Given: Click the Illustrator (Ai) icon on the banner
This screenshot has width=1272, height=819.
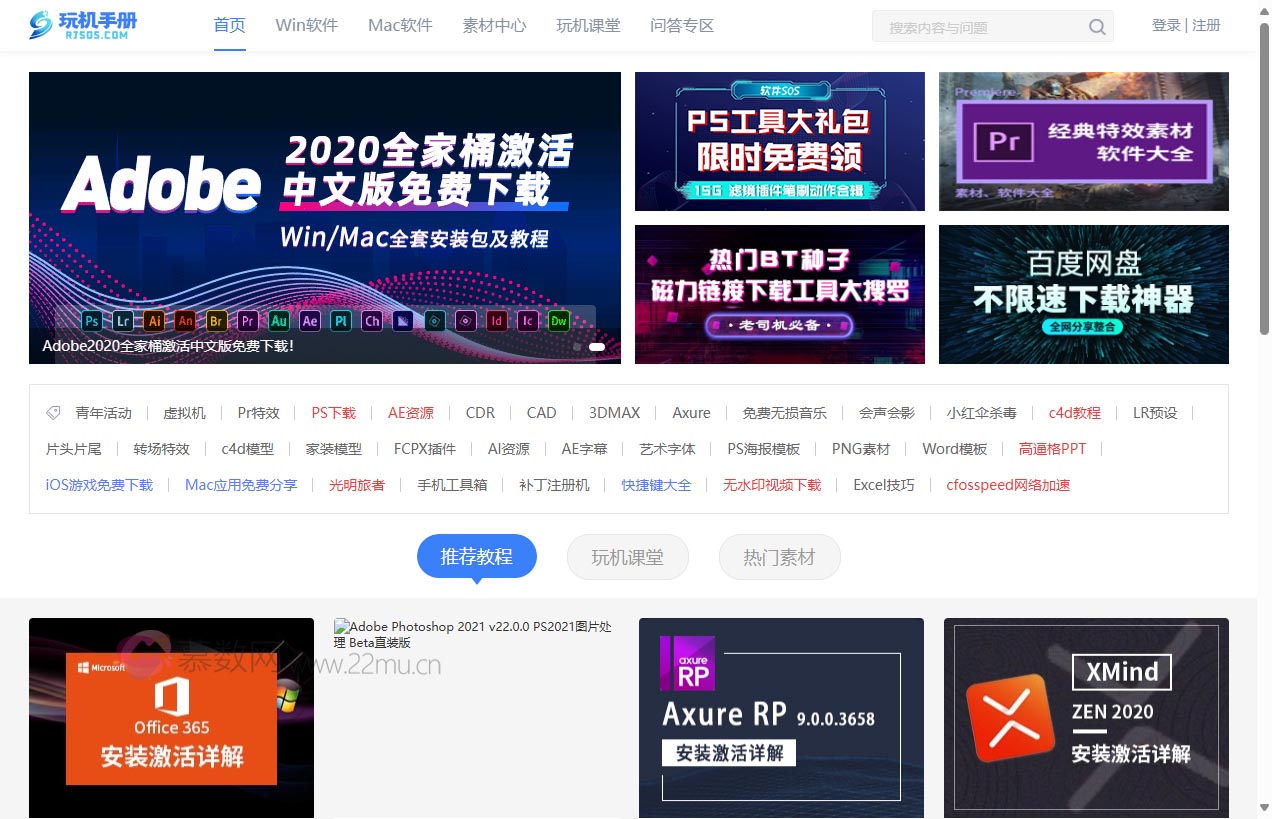Looking at the screenshot, I should (154, 321).
